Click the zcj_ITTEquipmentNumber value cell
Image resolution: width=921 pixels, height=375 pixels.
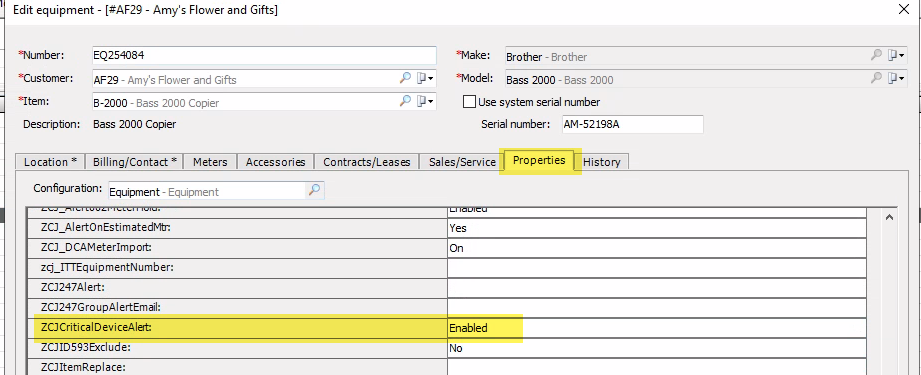657,267
